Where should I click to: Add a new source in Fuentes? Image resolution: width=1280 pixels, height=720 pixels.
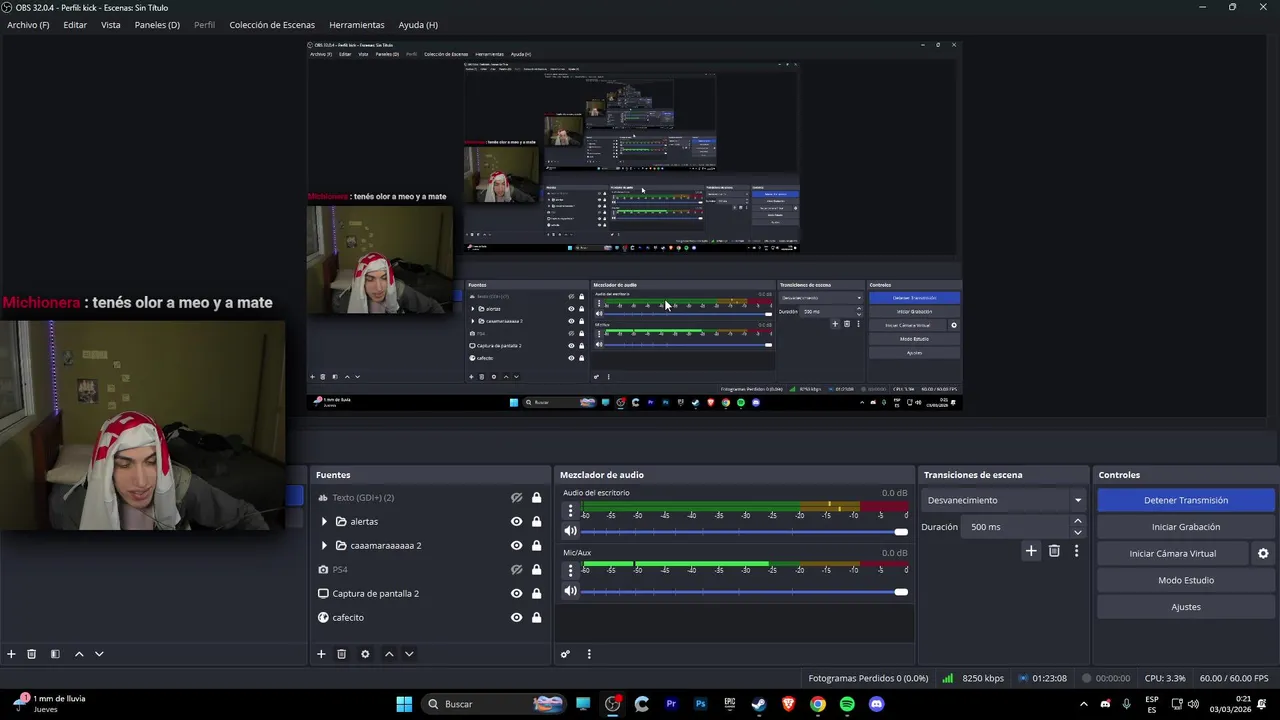point(321,654)
